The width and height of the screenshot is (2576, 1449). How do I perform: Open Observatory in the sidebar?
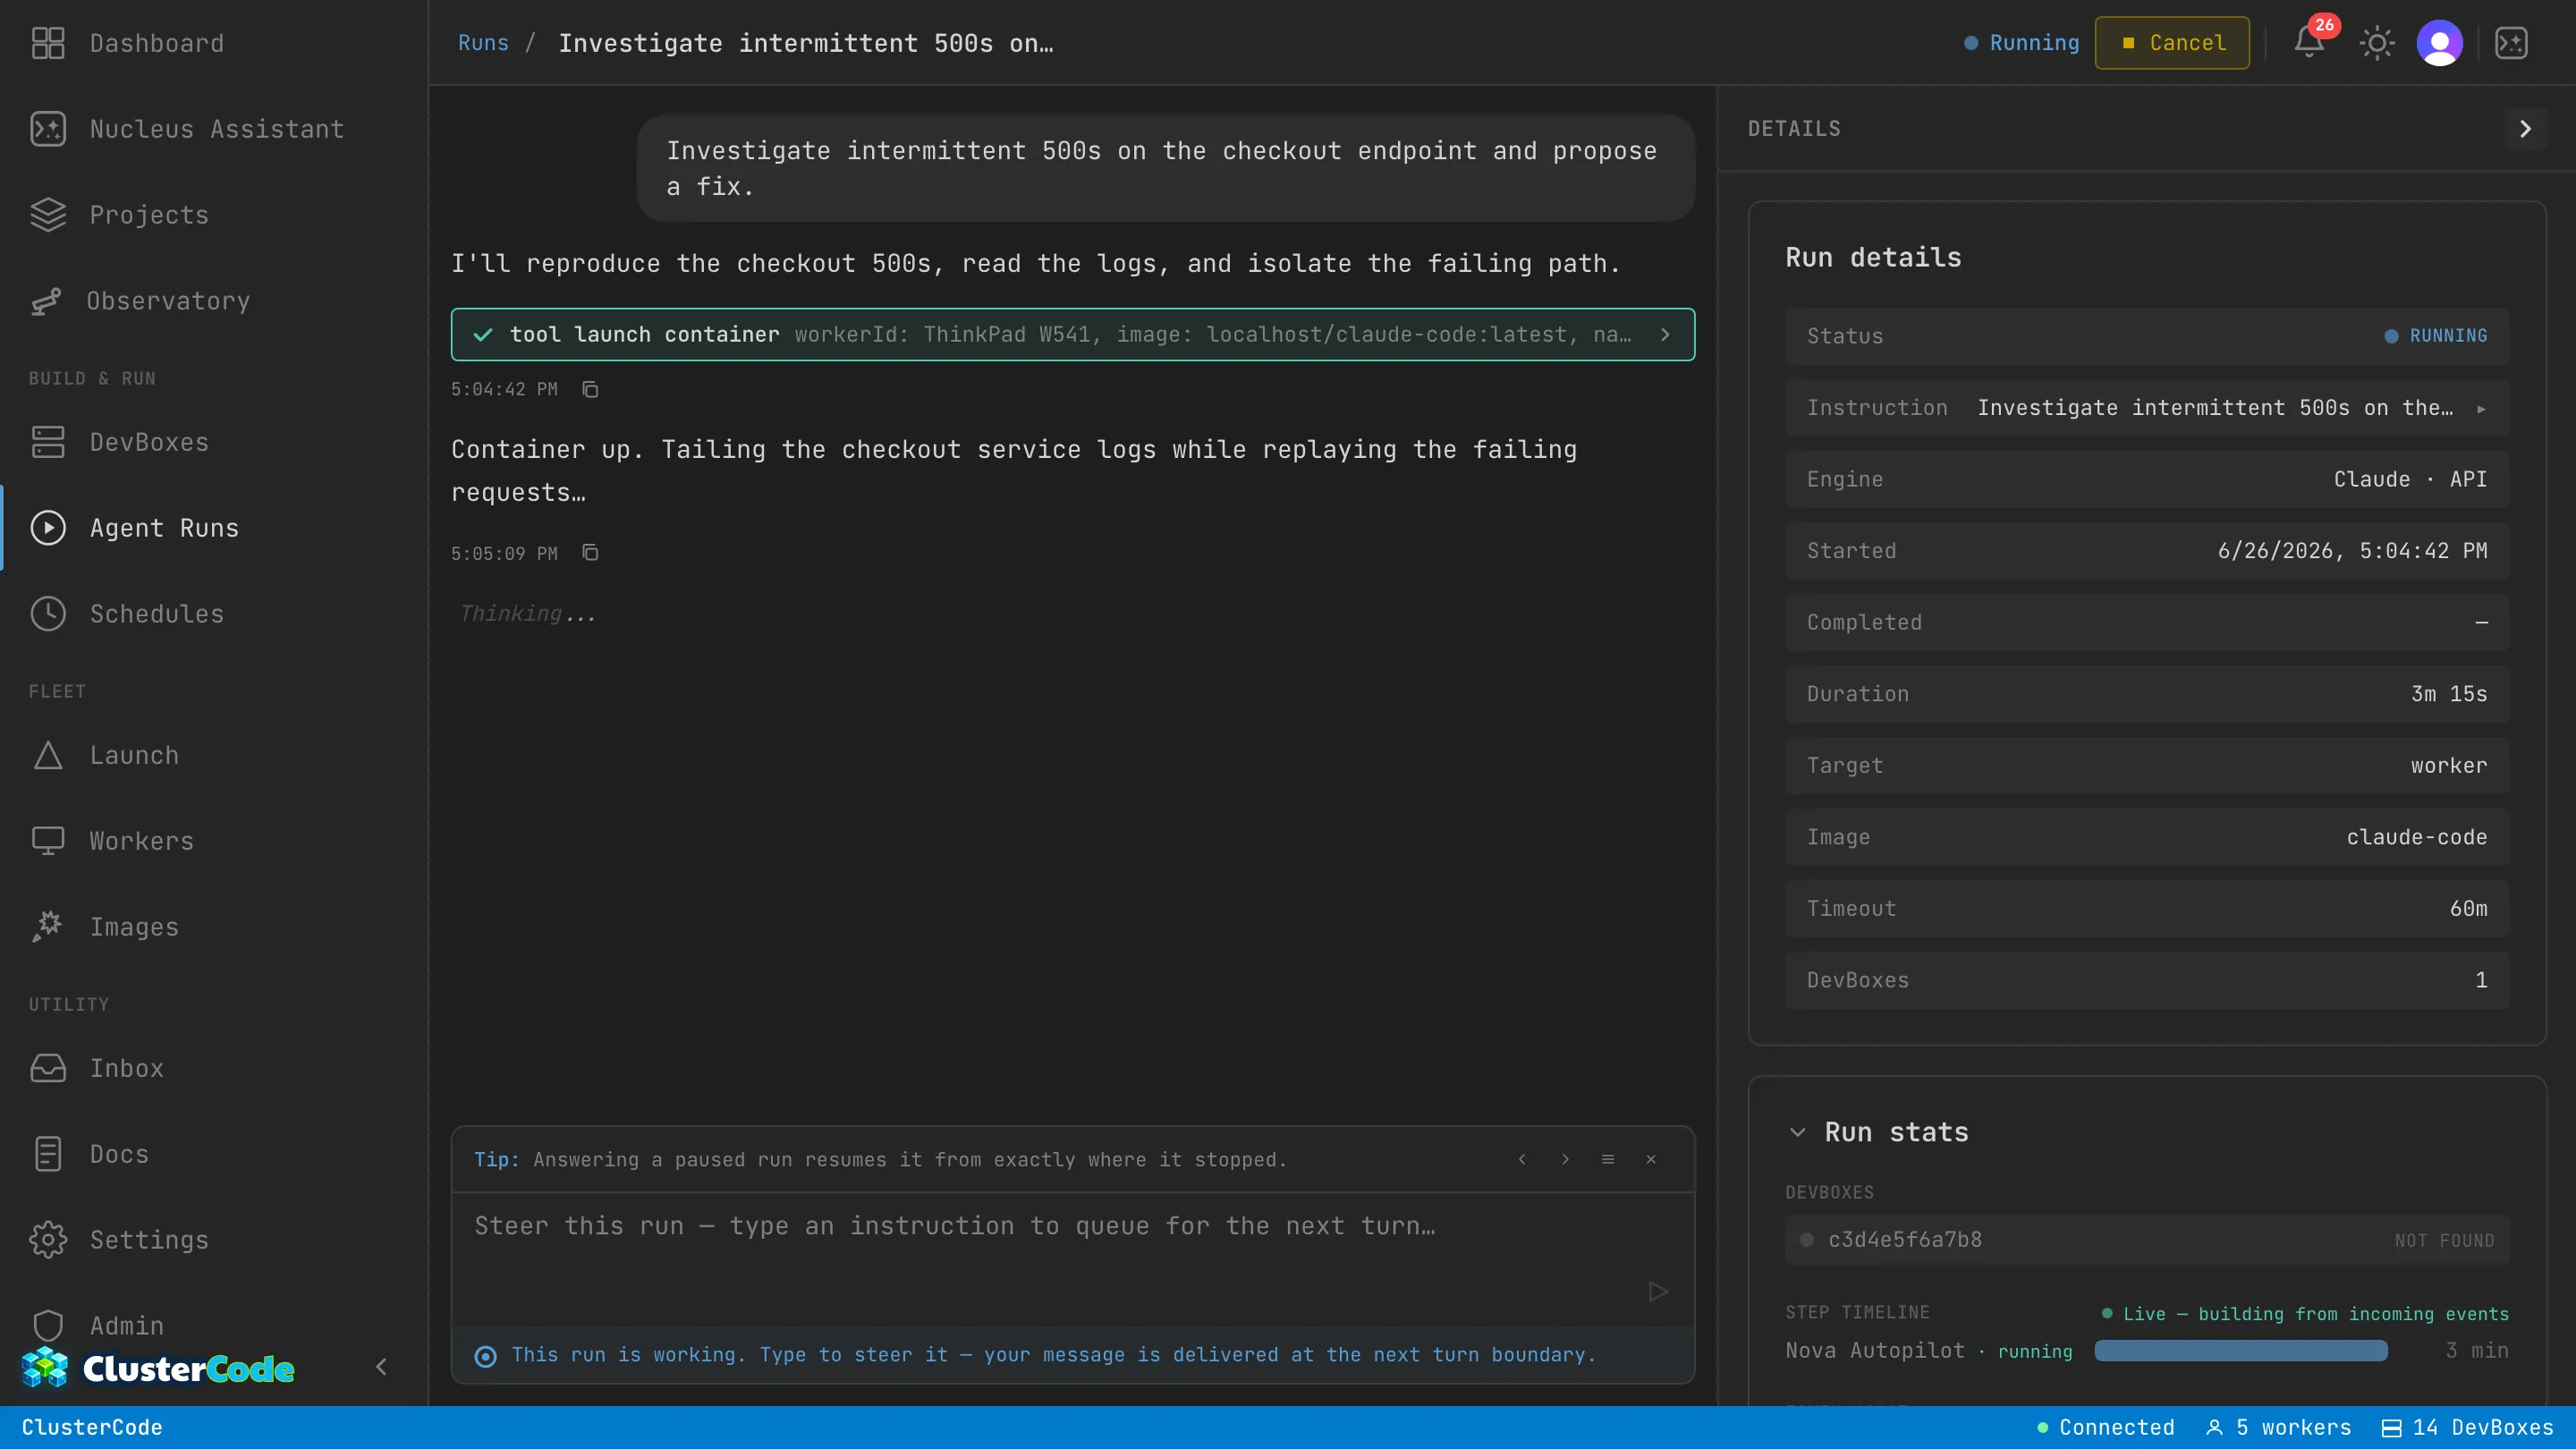(x=214, y=301)
